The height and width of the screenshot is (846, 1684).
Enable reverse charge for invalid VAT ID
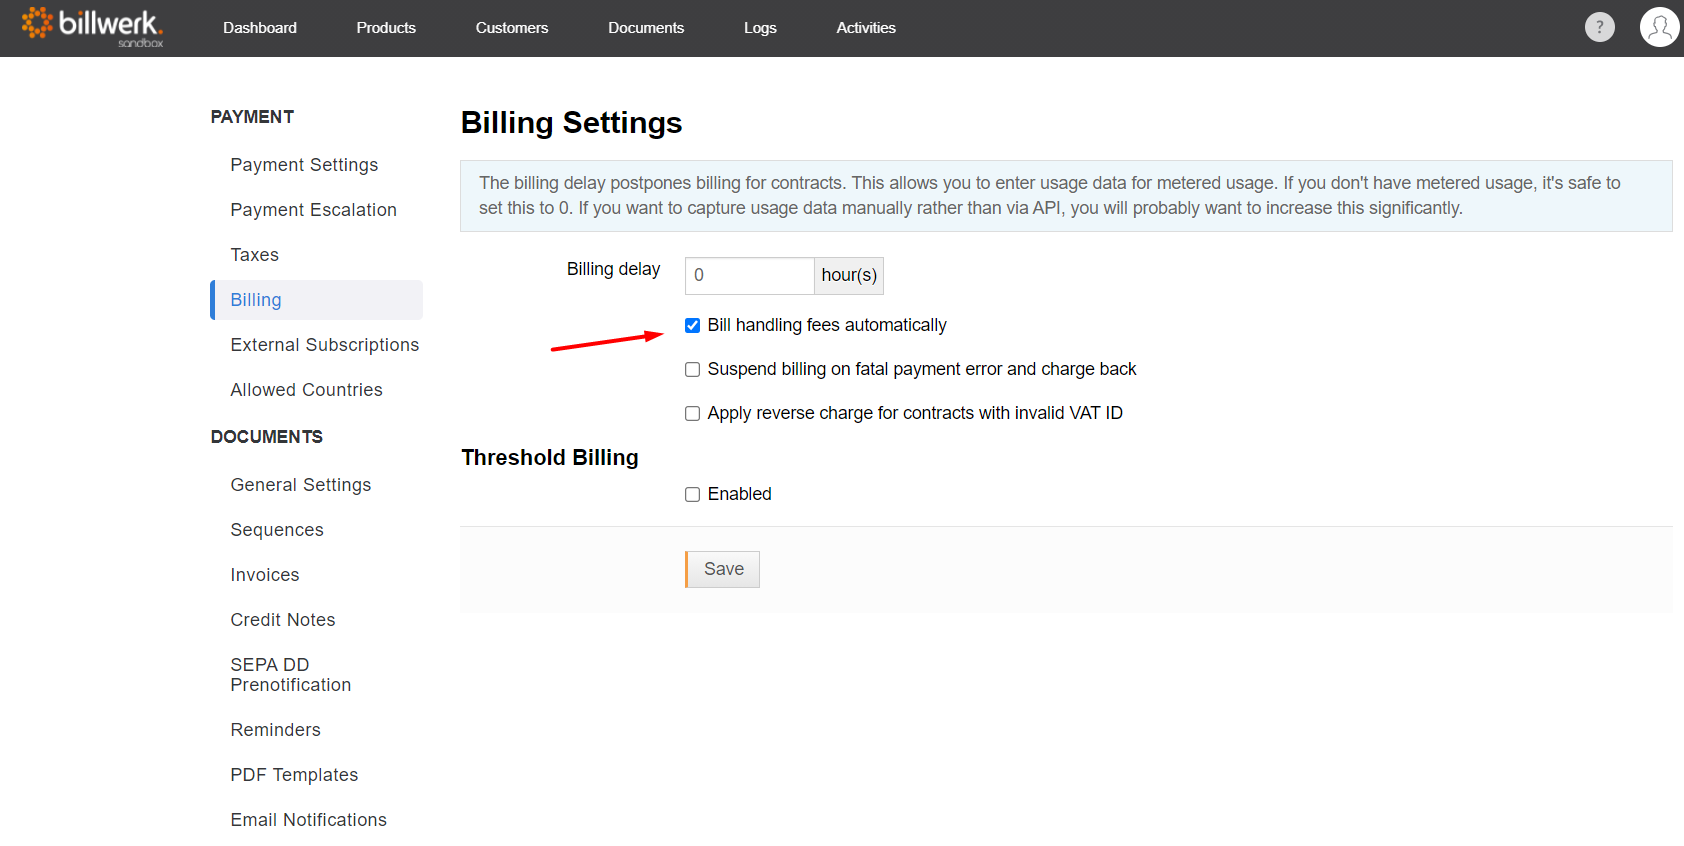[692, 414]
